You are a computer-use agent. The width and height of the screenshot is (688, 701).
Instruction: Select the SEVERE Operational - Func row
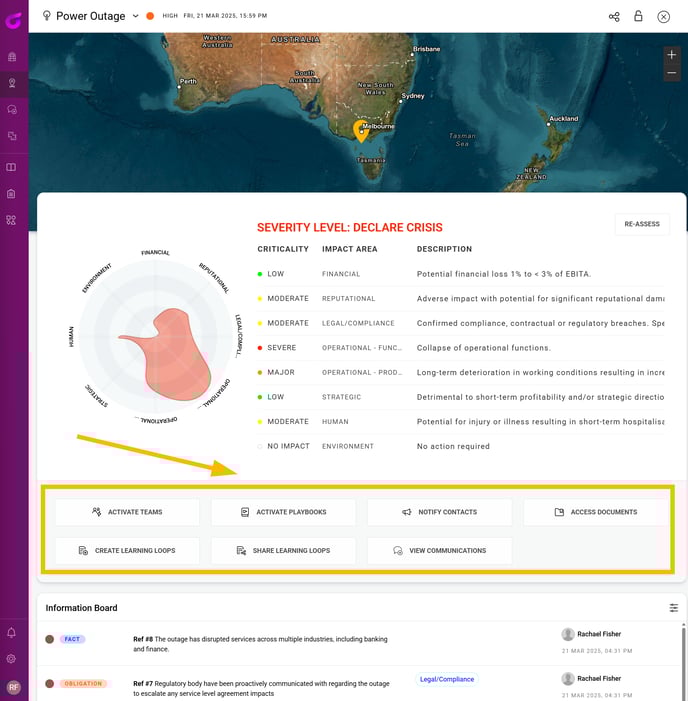coord(460,348)
